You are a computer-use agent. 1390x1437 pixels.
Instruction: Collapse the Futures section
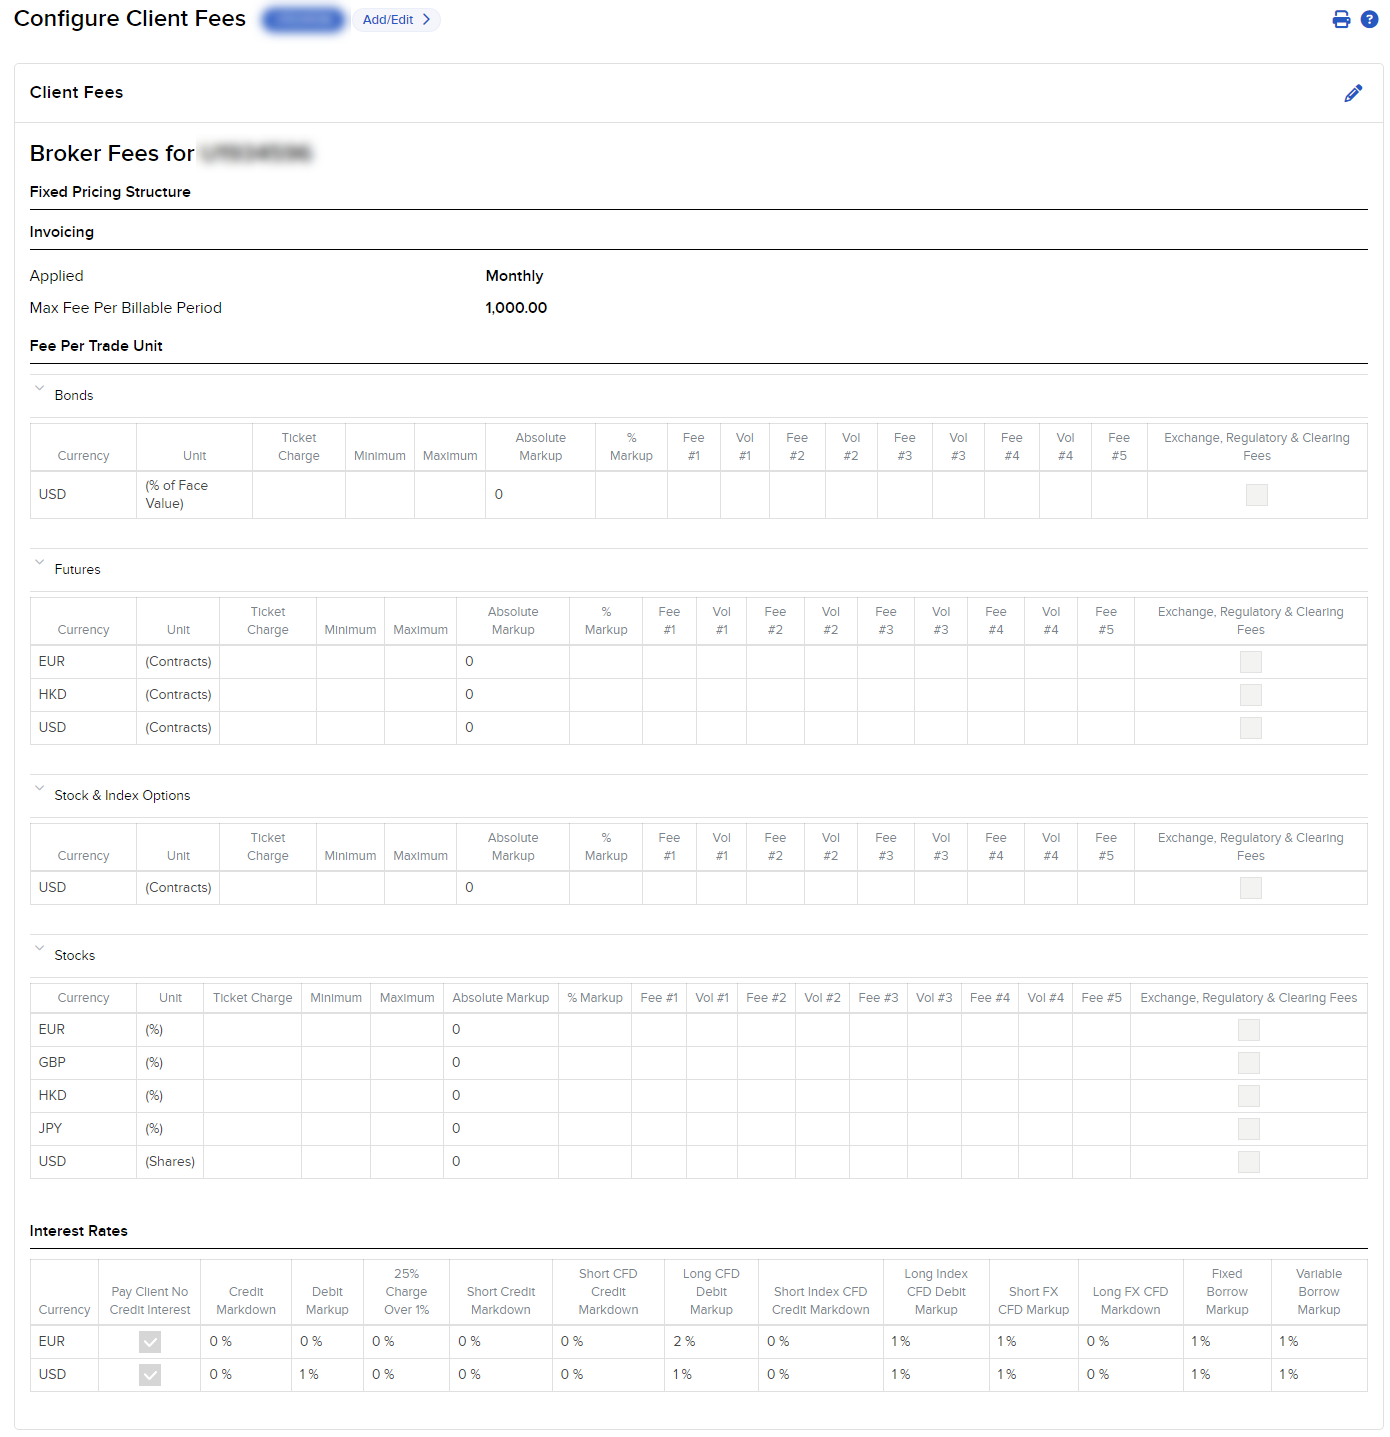tap(40, 563)
